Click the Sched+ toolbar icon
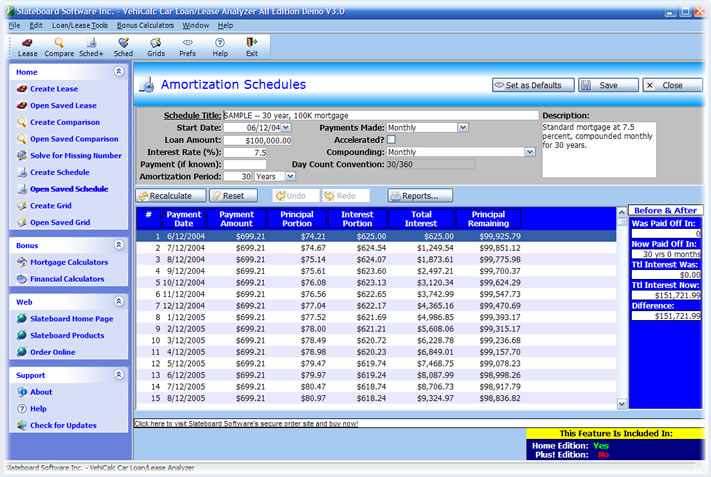 click(x=91, y=46)
